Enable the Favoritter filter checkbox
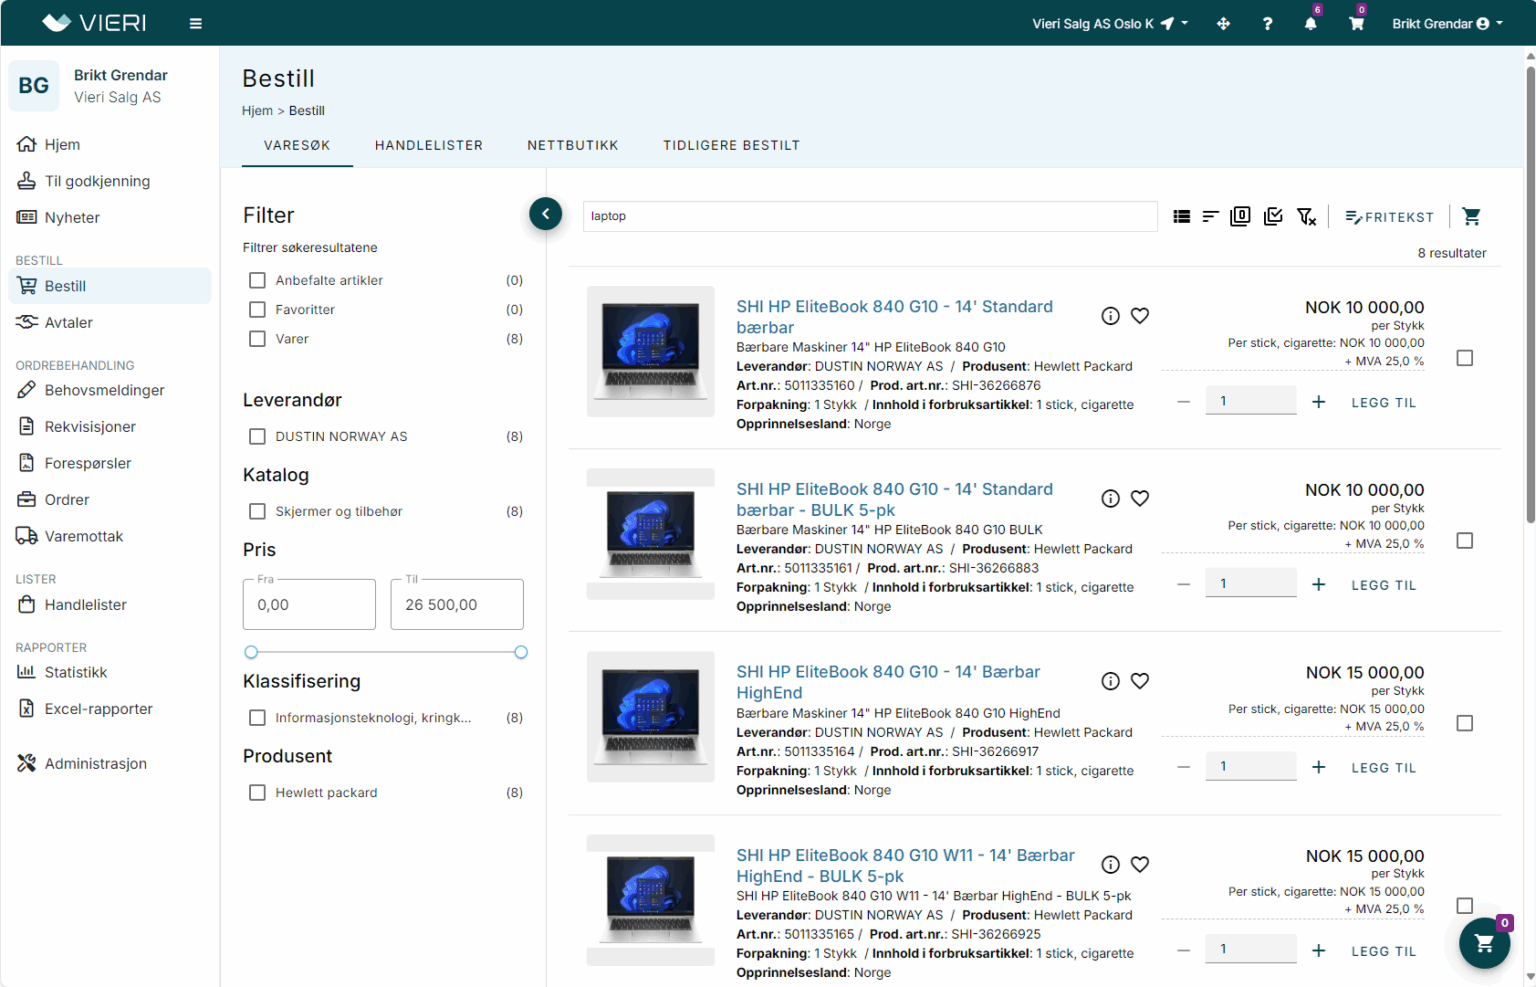This screenshot has width=1536, height=987. point(258,310)
